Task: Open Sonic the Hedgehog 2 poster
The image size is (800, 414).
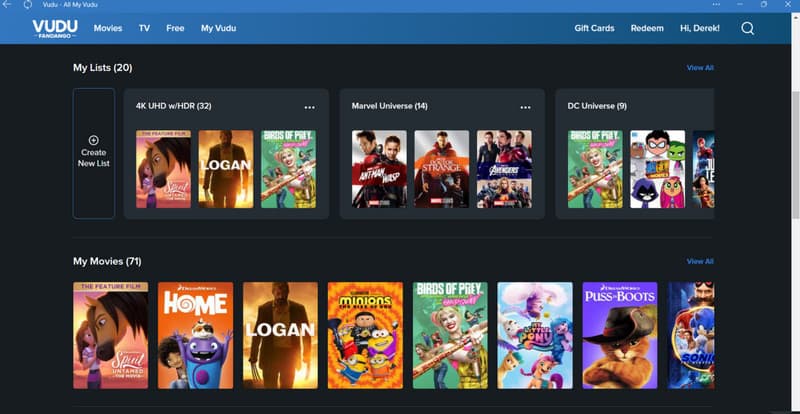Action: pyautogui.click(x=691, y=335)
